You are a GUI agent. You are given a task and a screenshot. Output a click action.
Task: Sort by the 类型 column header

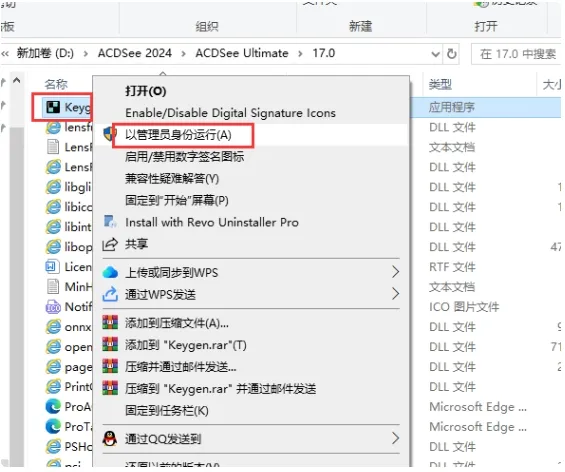tap(440, 85)
